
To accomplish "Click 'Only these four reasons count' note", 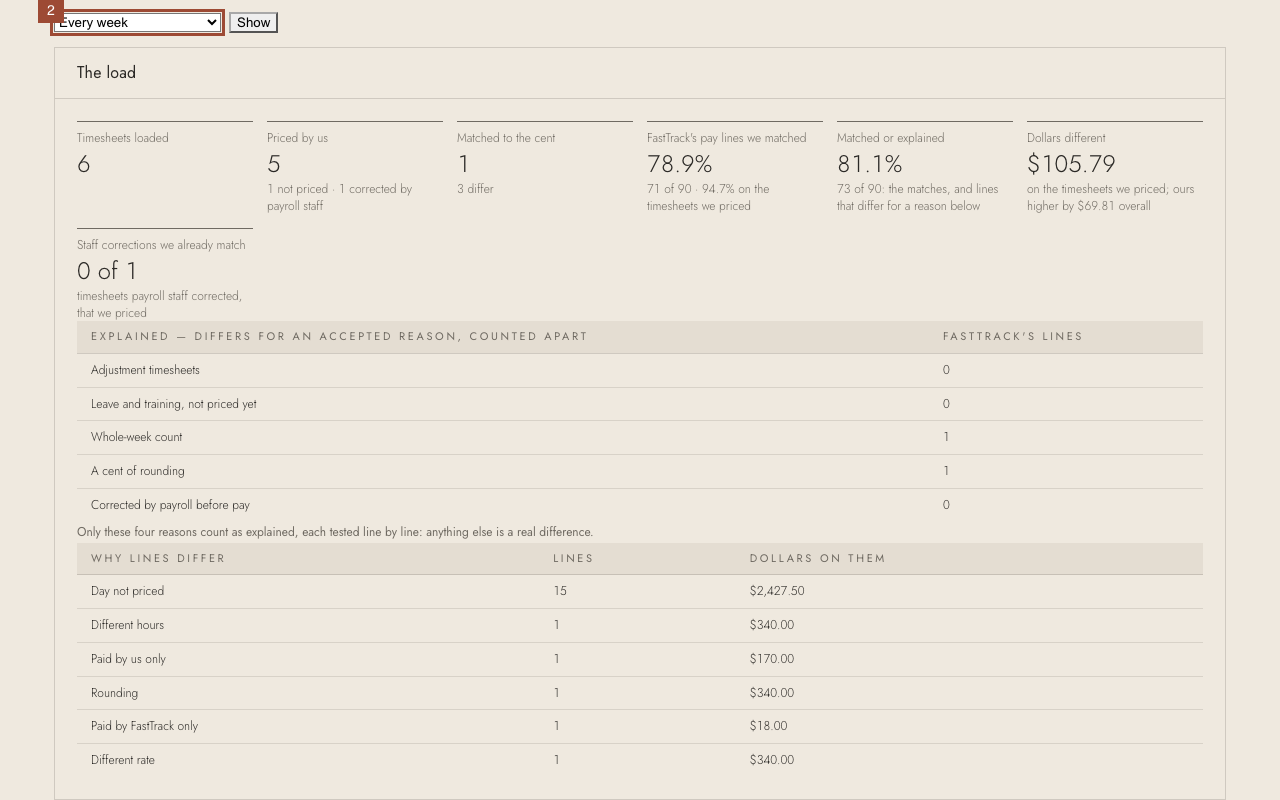I will point(335,532).
